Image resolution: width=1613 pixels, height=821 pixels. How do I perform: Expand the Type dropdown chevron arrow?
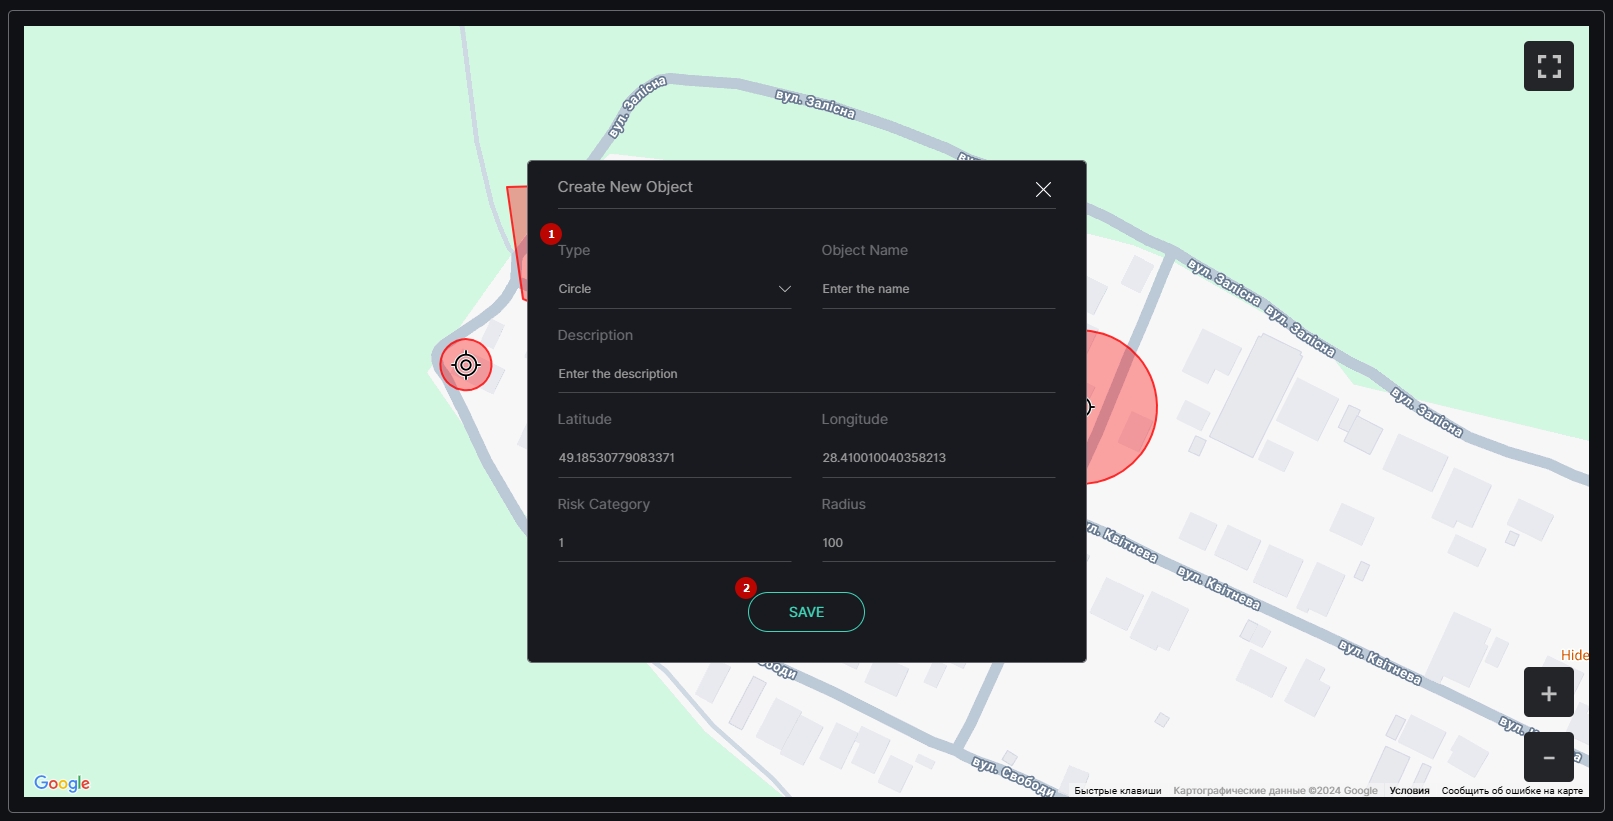(785, 289)
